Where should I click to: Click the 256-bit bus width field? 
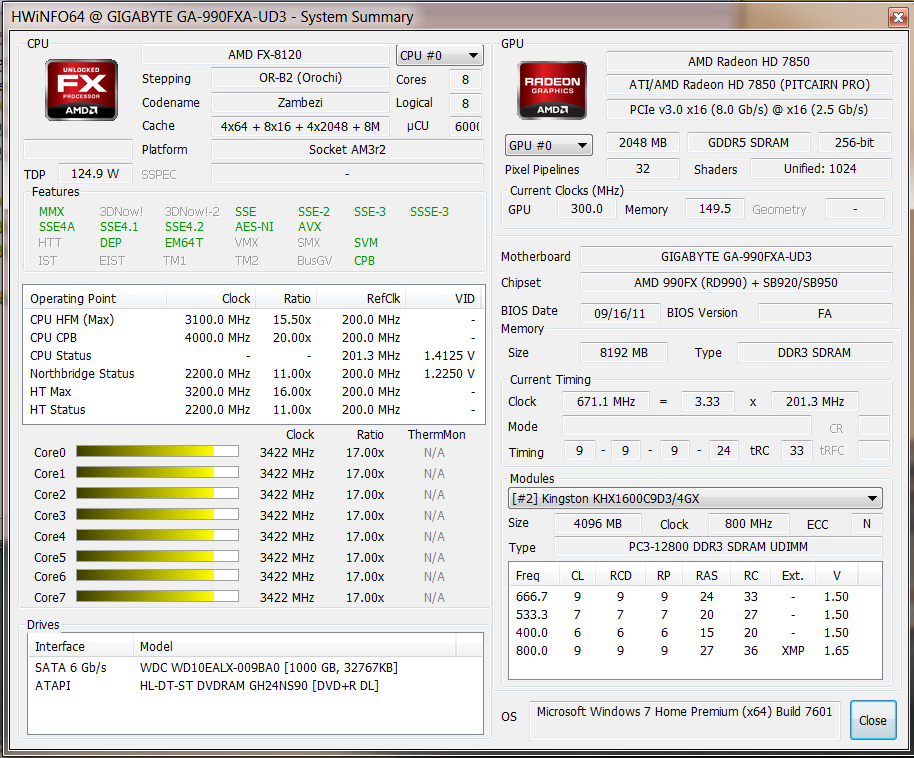click(x=855, y=142)
